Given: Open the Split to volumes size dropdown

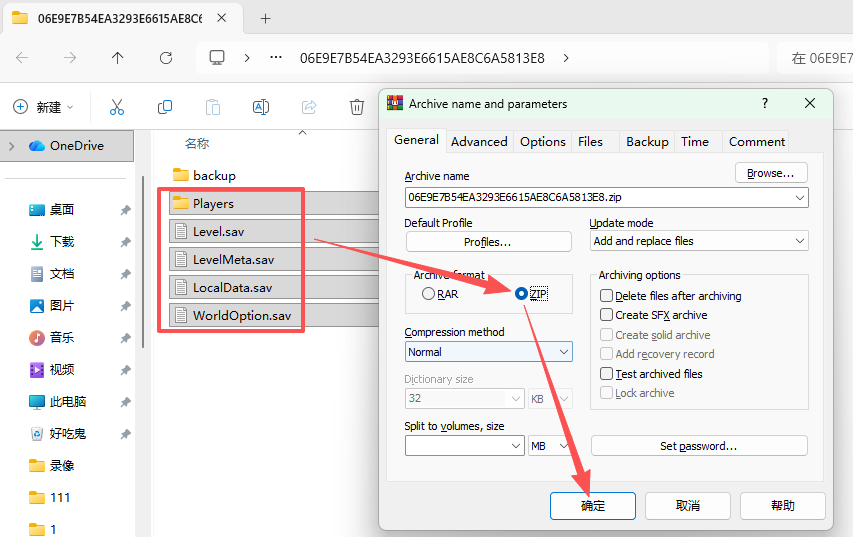Looking at the screenshot, I should click(x=465, y=446).
